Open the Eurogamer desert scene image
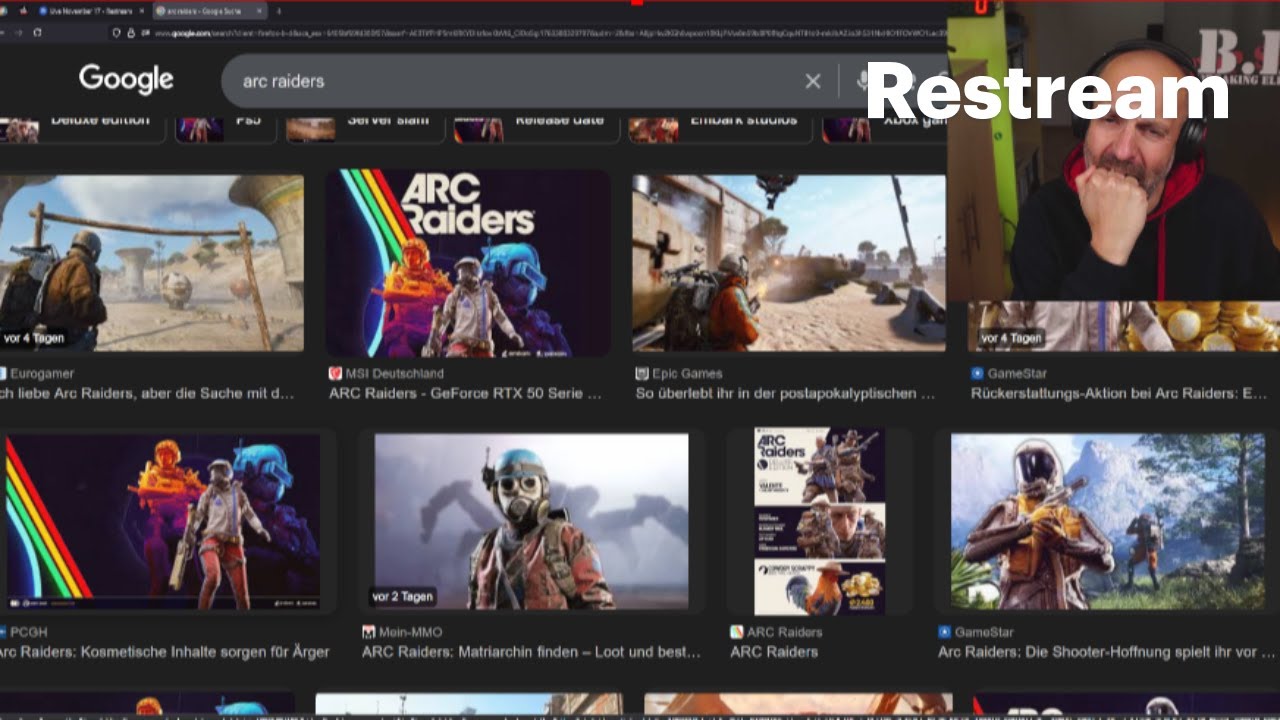Image resolution: width=1280 pixels, height=720 pixels. pos(152,263)
